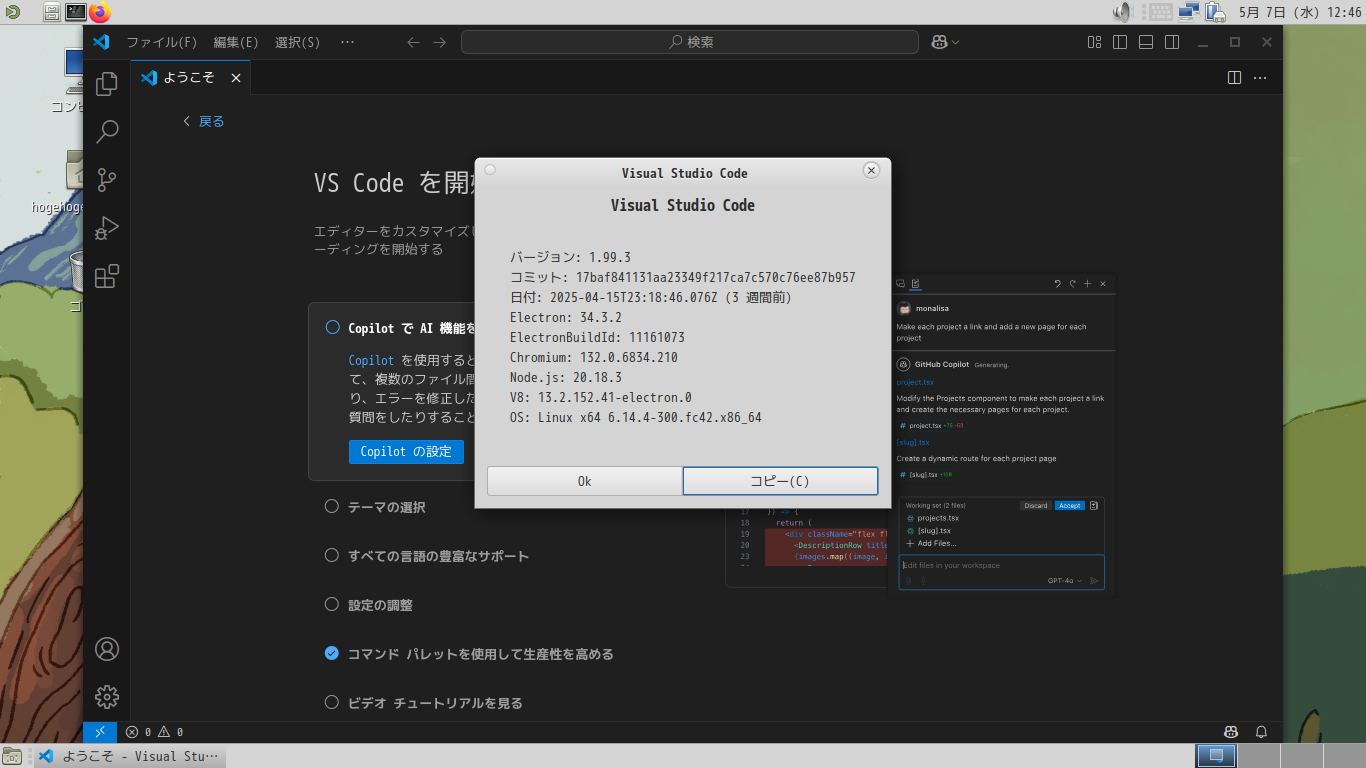Screen dimensions: 1366x768
Task: Expand the hidden menus with the ellipsis
Action: click(347, 42)
